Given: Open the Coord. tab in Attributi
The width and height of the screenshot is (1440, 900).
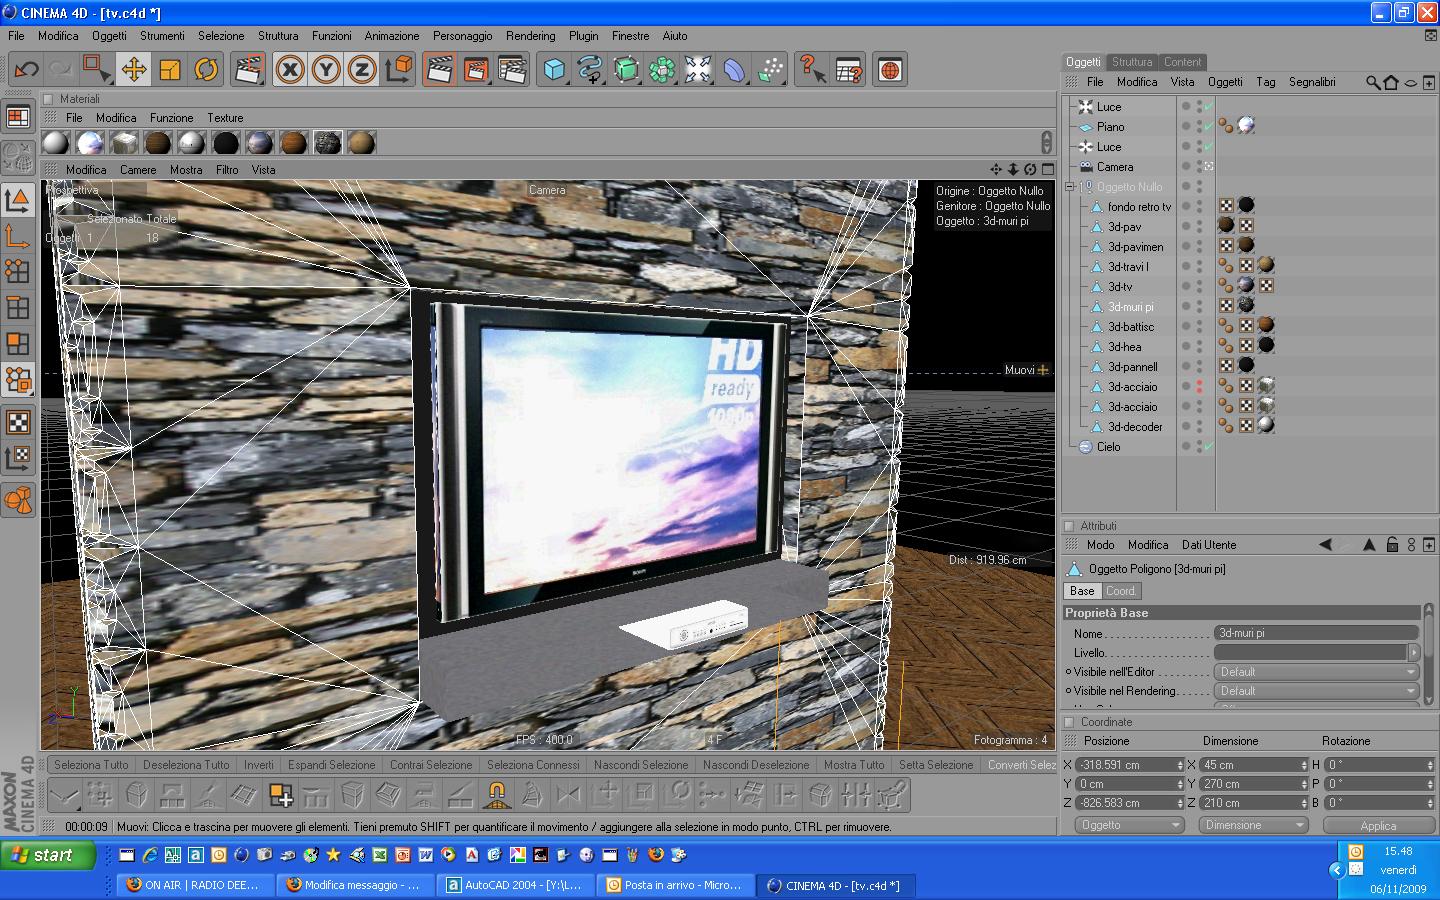Looking at the screenshot, I should 1120,591.
